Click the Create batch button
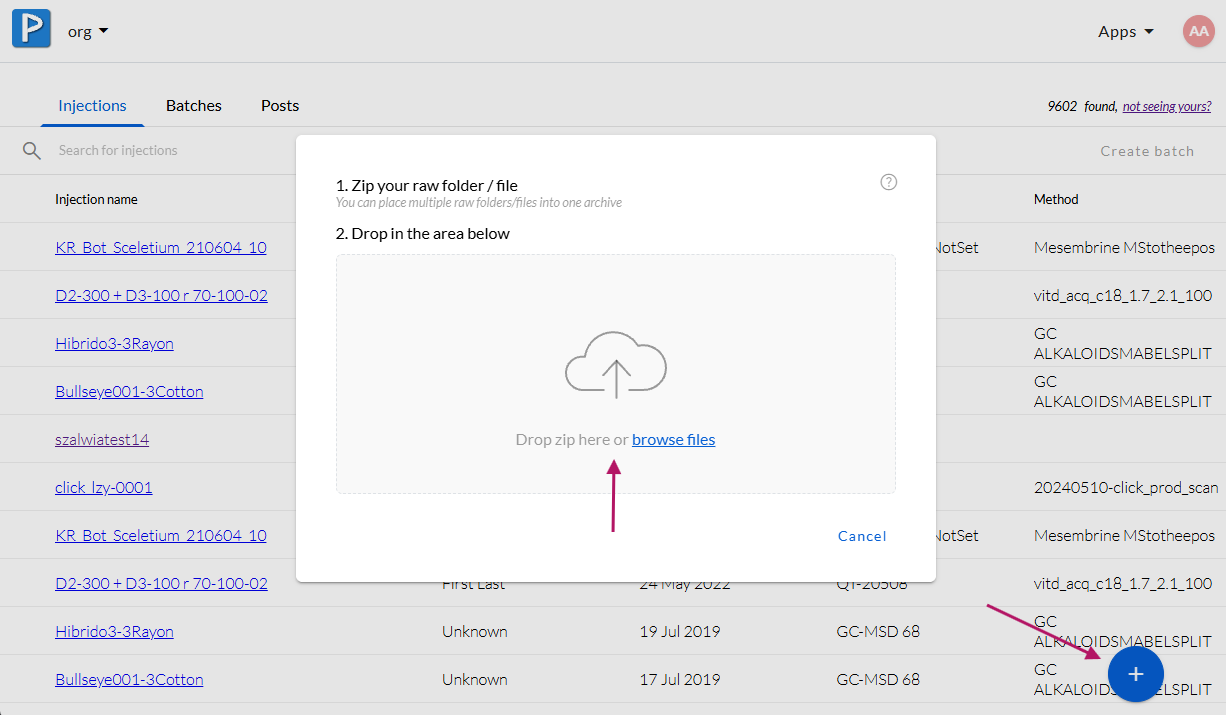This screenshot has height=715, width=1226. [1147, 151]
